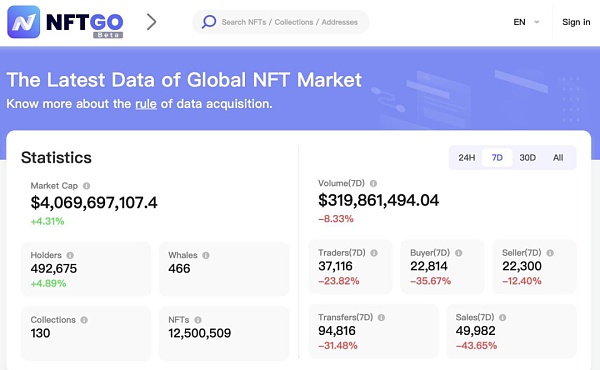
Task: Click the NFTGO logo
Action: tap(65, 22)
